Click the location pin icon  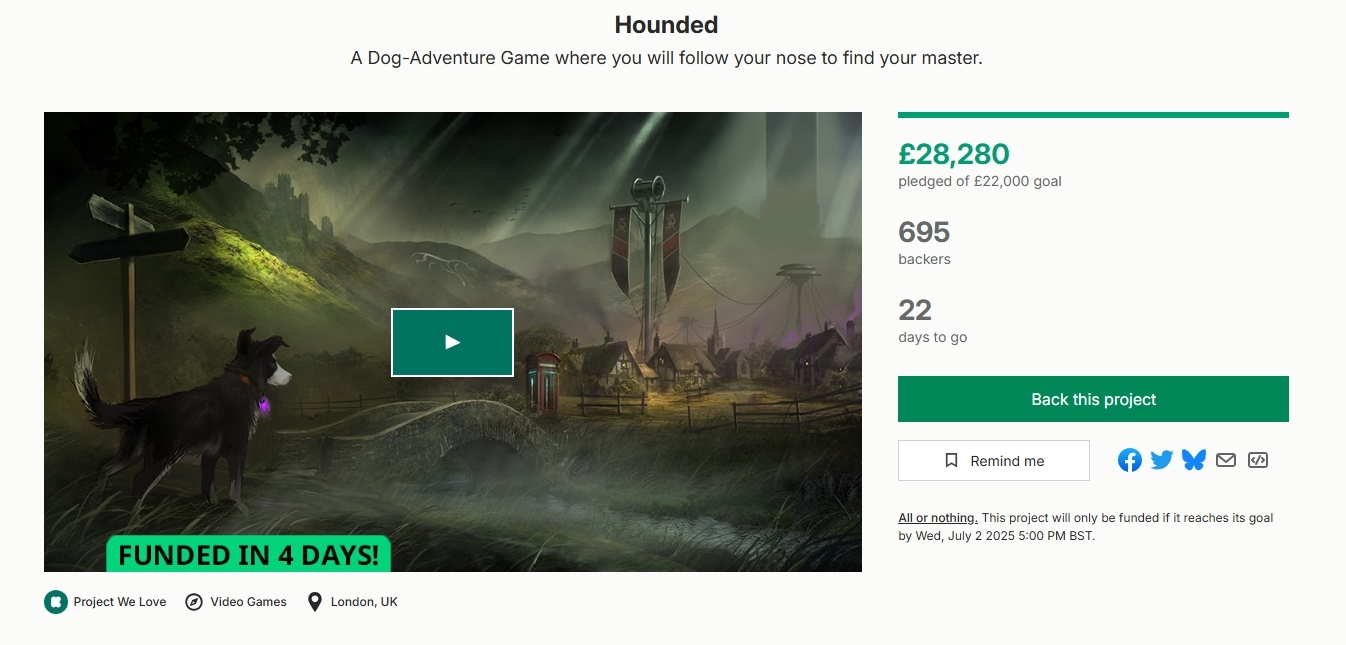pyautogui.click(x=315, y=602)
